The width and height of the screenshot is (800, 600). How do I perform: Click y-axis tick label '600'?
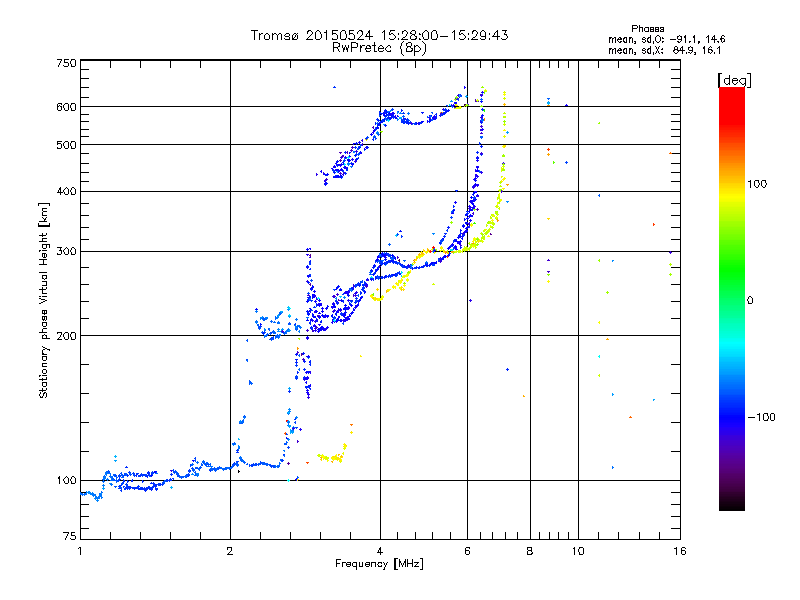67,107
